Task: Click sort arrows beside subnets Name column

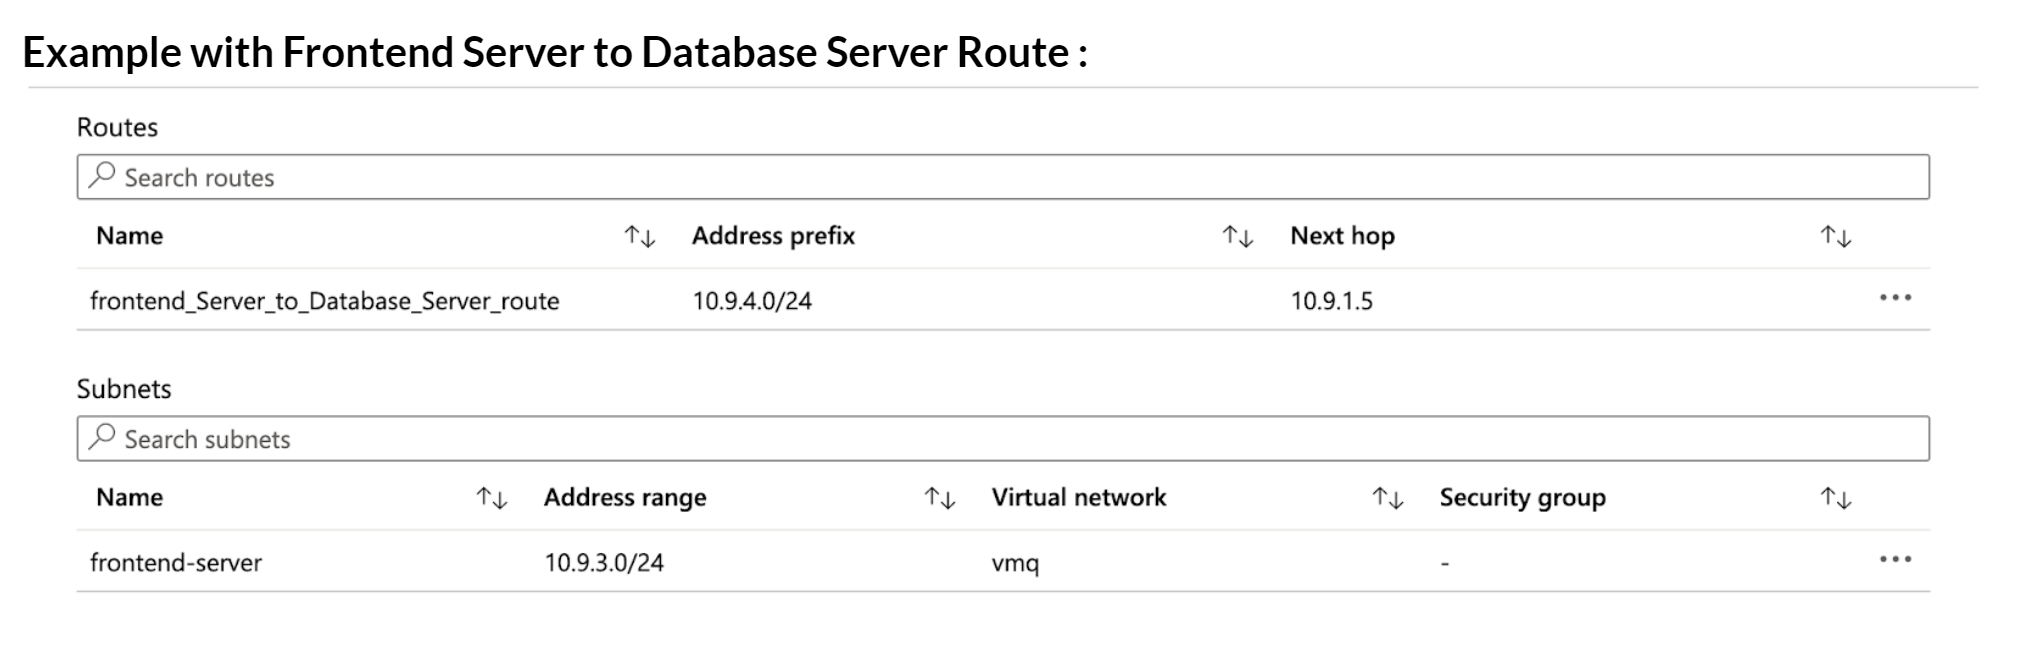Action: pyautogui.click(x=491, y=498)
